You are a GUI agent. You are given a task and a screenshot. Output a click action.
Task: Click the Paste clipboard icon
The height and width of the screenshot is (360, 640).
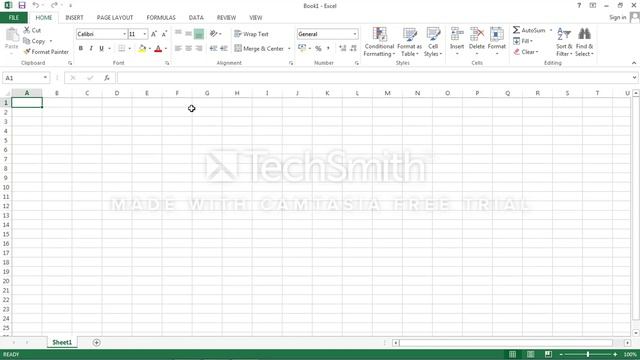click(x=12, y=36)
